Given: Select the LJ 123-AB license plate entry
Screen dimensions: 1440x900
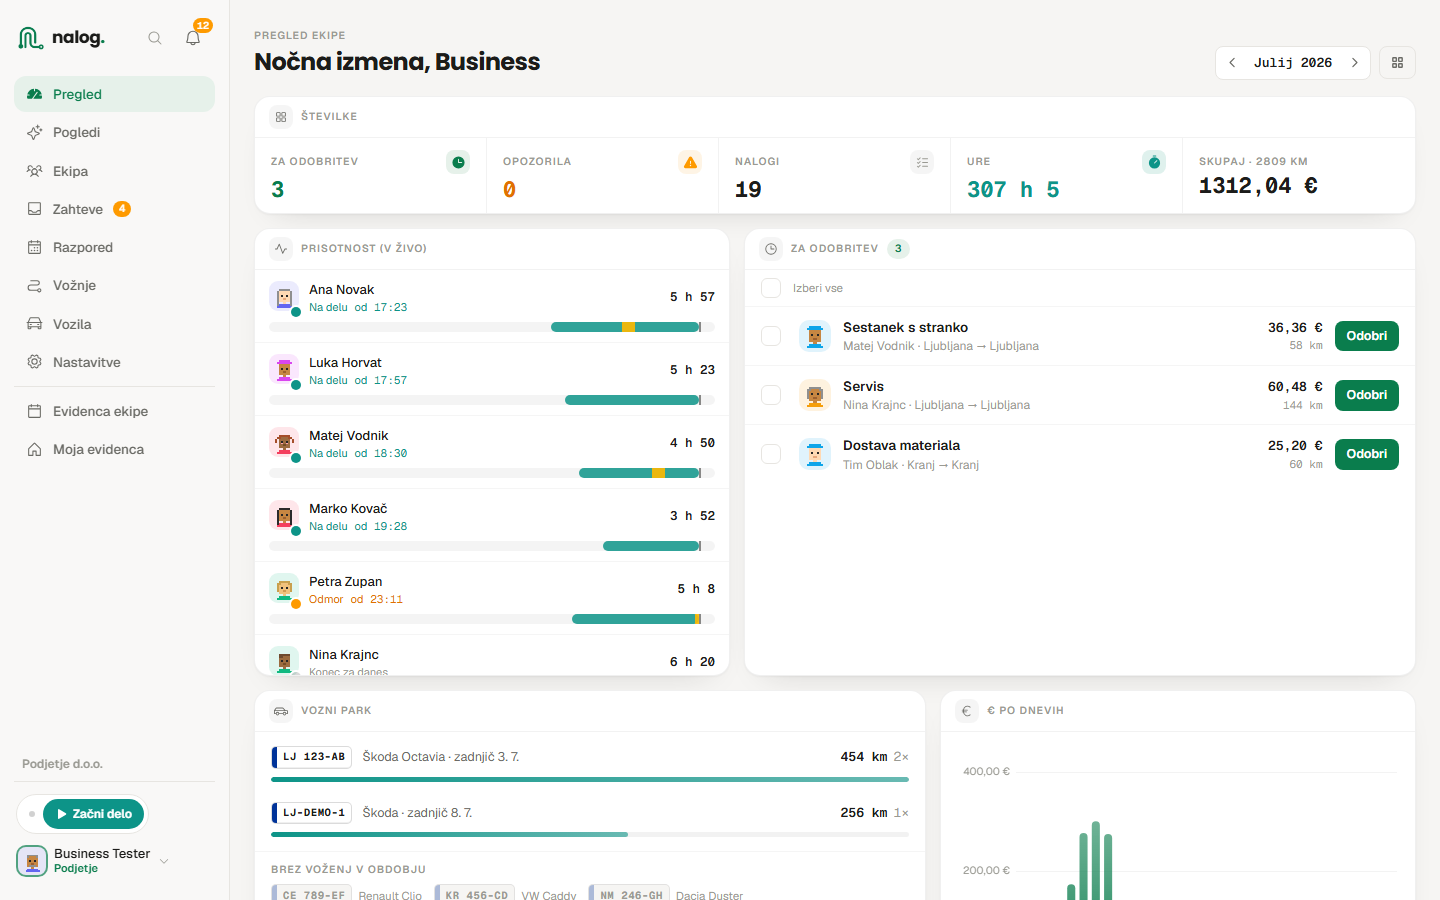Looking at the screenshot, I should pos(312,757).
